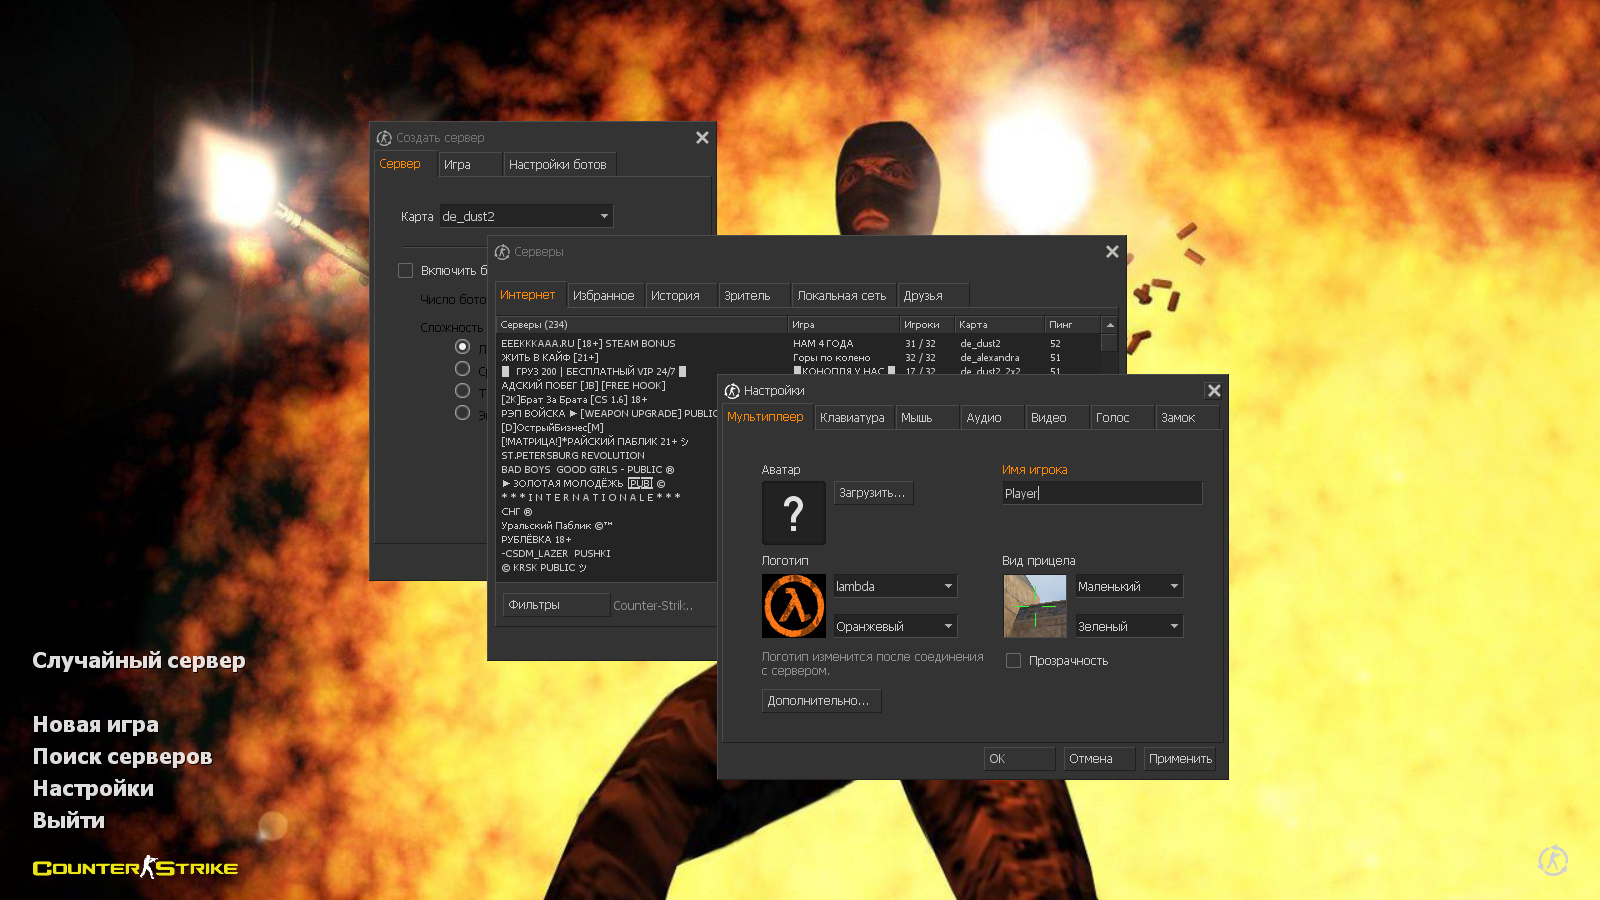Open the de_dust2 map dropdown
The image size is (1600, 900).
pyautogui.click(x=526, y=216)
